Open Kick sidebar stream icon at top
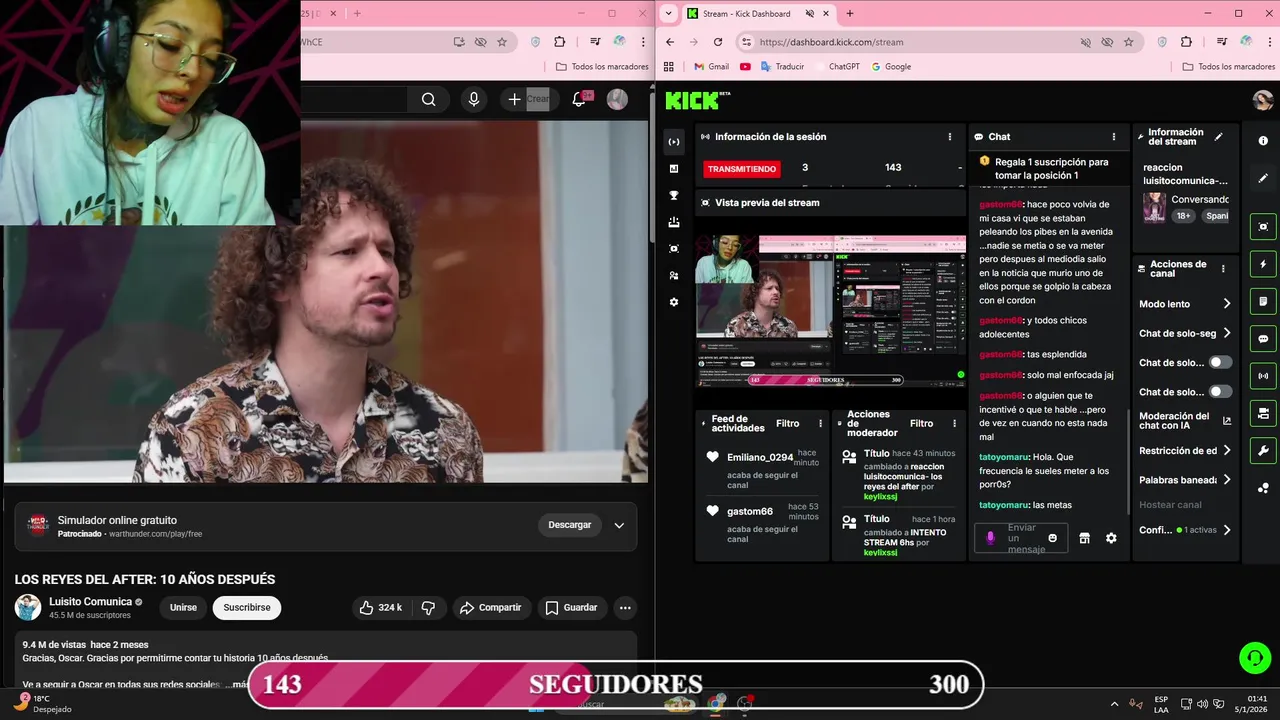This screenshot has height=720, width=1280. (x=674, y=142)
